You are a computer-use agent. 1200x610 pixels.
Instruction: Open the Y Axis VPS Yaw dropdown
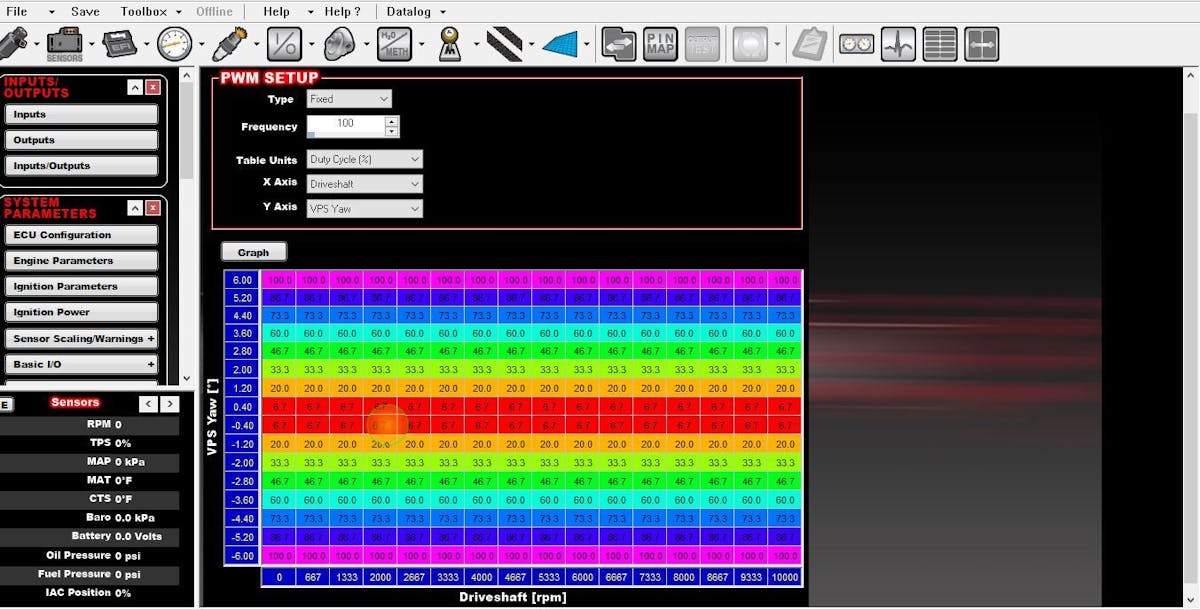coord(364,209)
